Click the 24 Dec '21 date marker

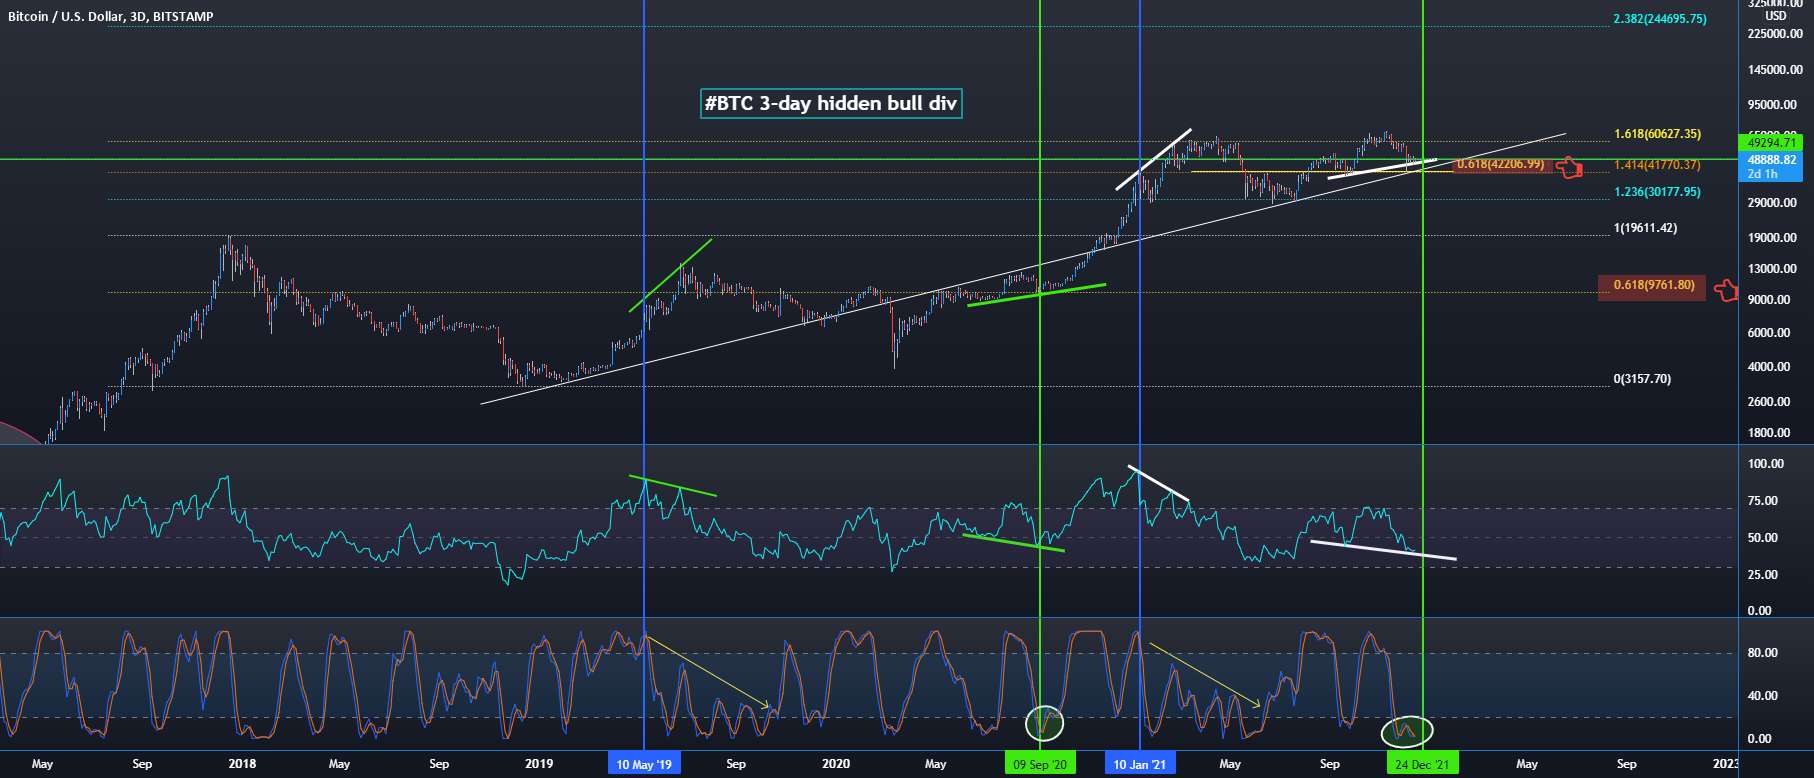click(x=1422, y=764)
